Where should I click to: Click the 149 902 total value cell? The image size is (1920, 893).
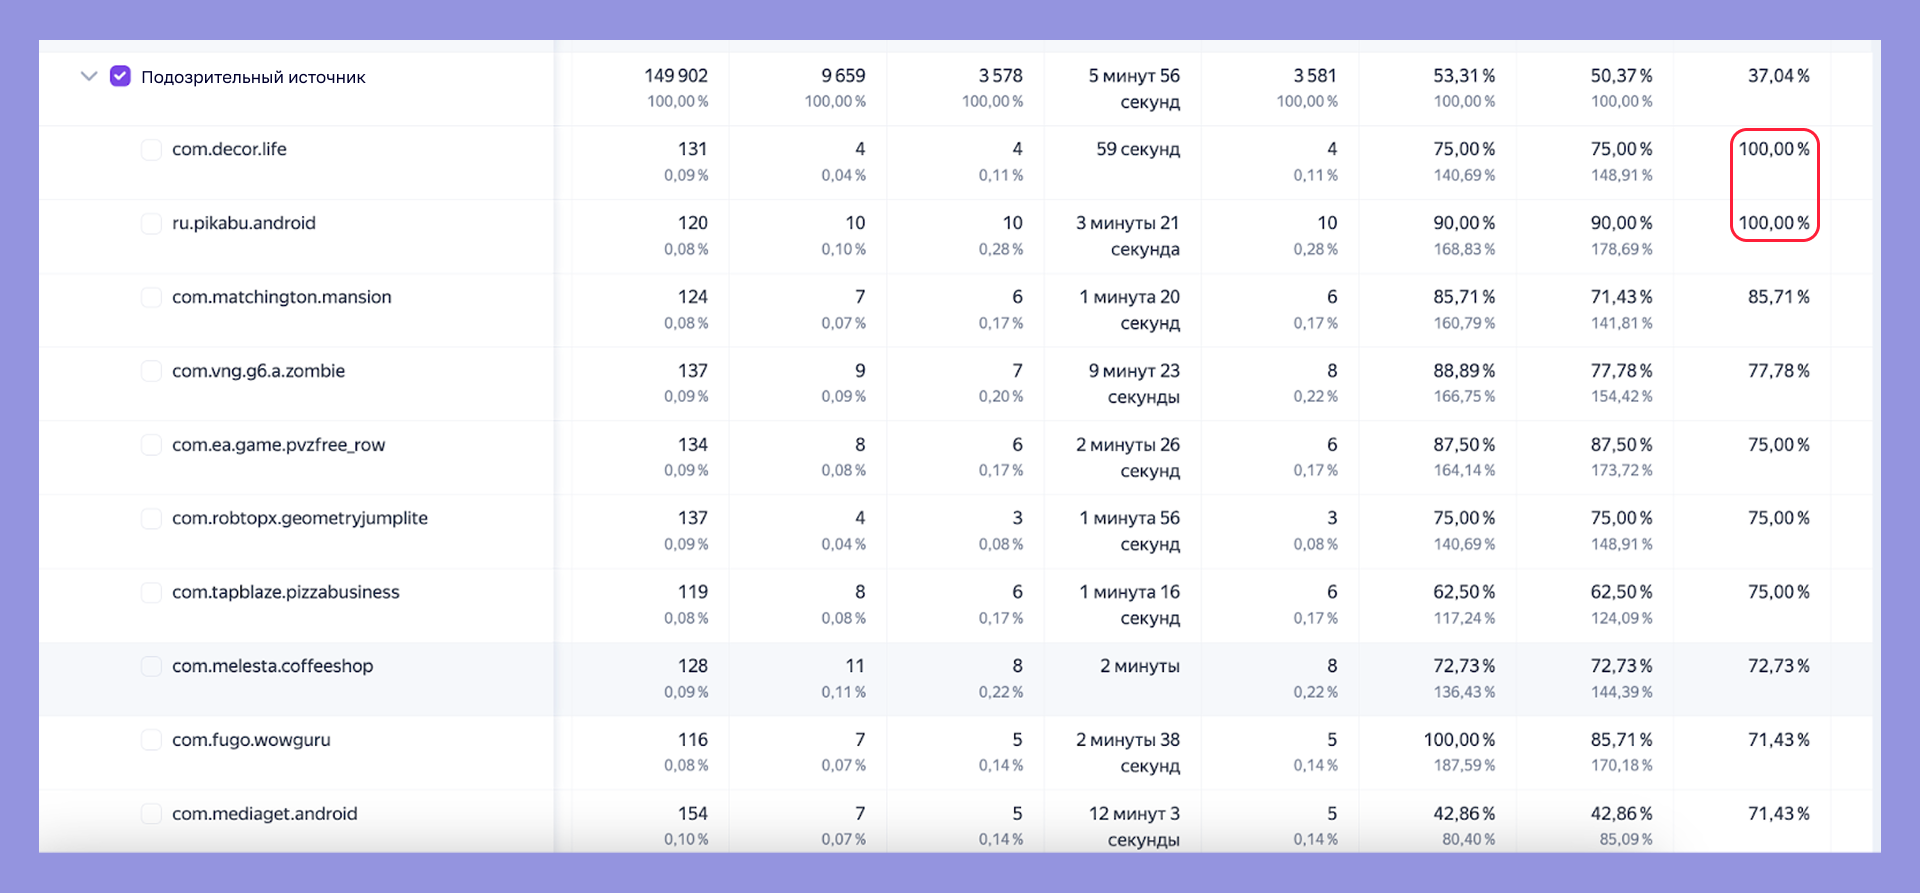pos(676,76)
